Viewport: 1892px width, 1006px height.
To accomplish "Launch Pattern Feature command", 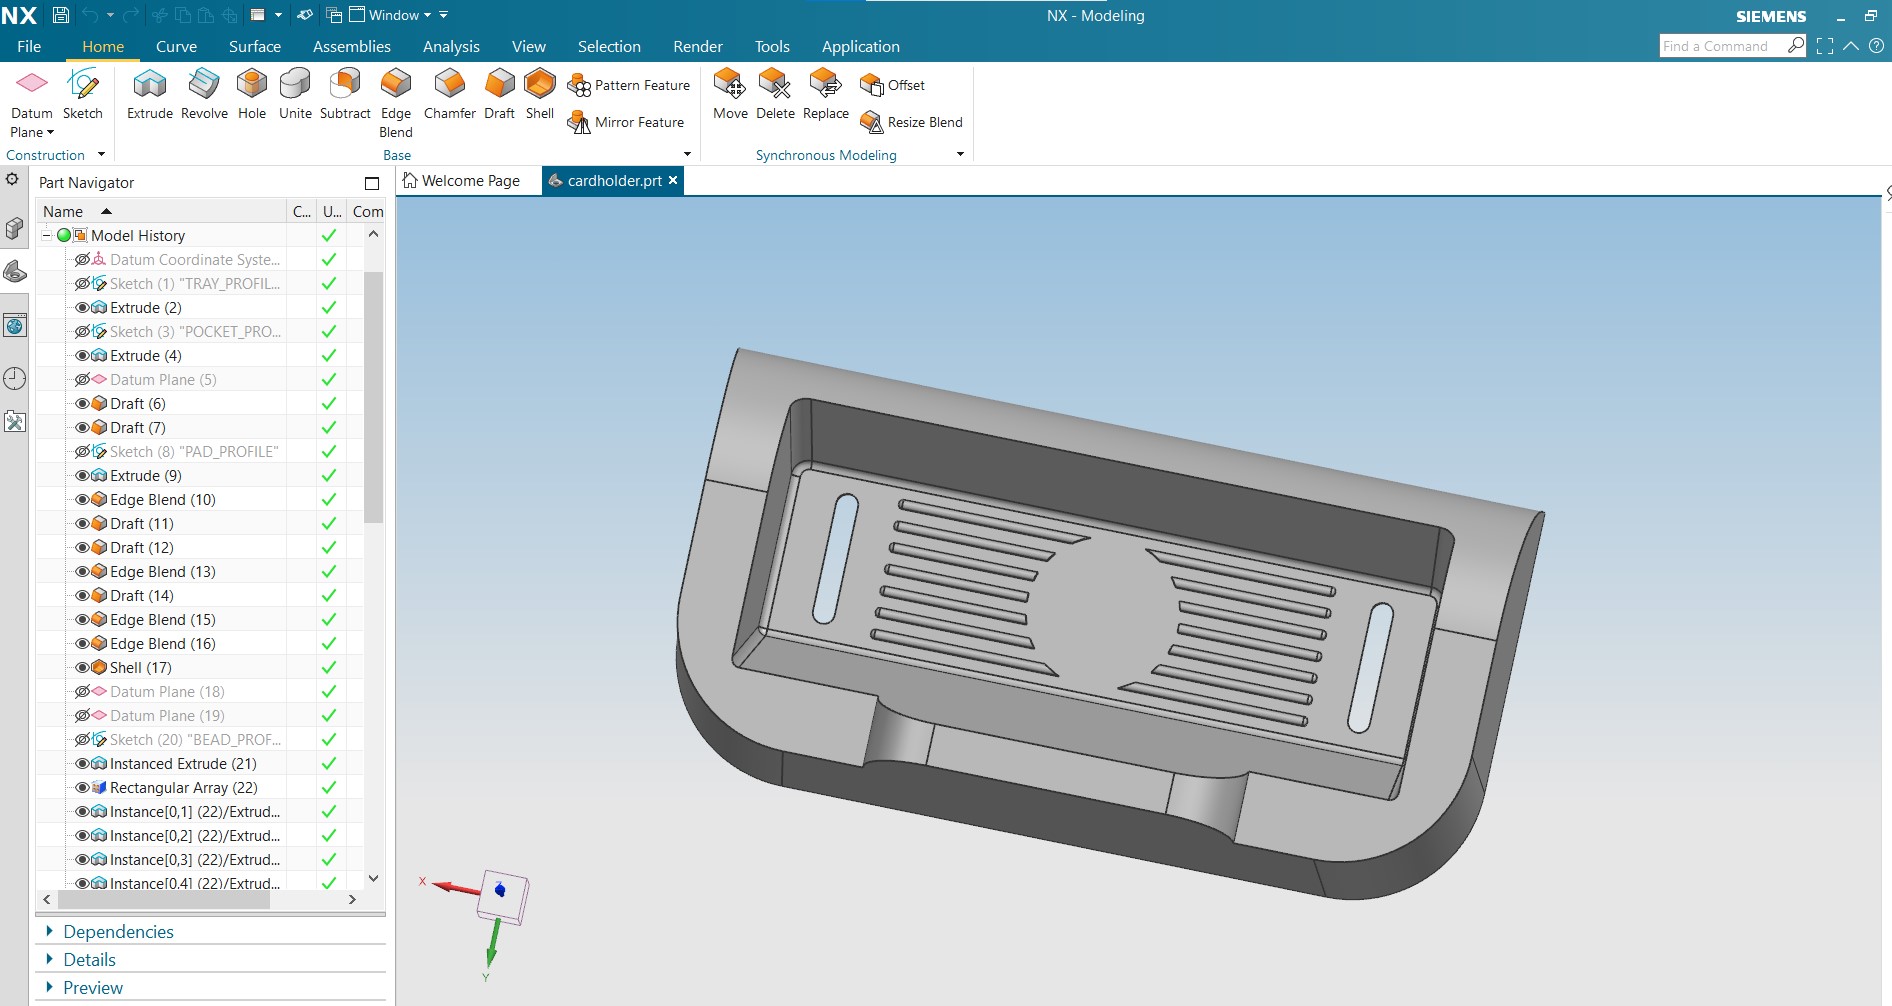I will tap(629, 85).
